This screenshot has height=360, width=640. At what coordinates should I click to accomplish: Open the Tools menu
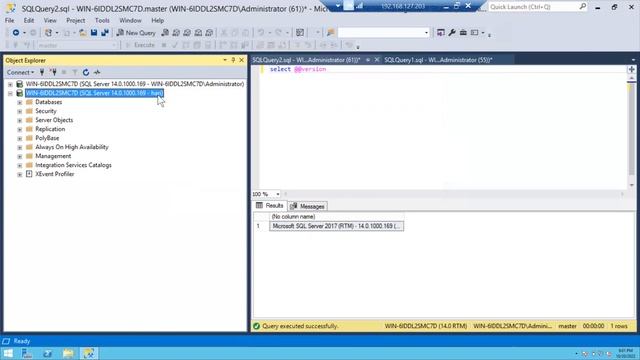click(x=102, y=20)
